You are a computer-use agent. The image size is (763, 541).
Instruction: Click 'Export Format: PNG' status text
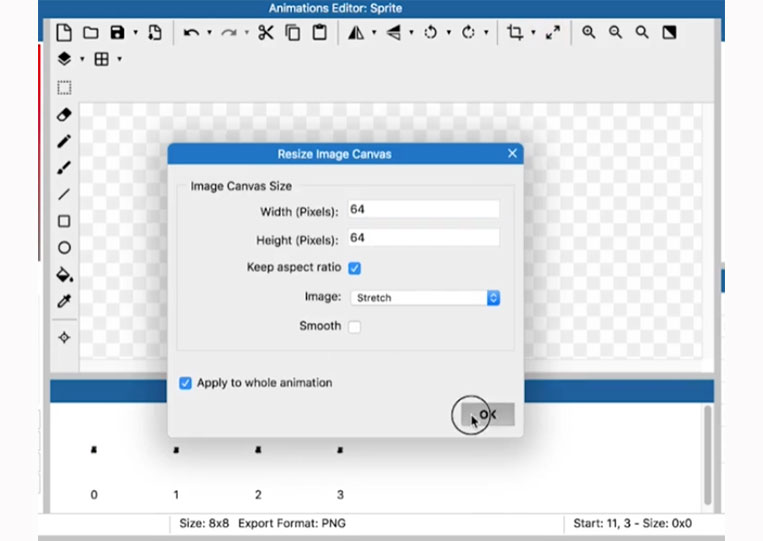[292, 523]
